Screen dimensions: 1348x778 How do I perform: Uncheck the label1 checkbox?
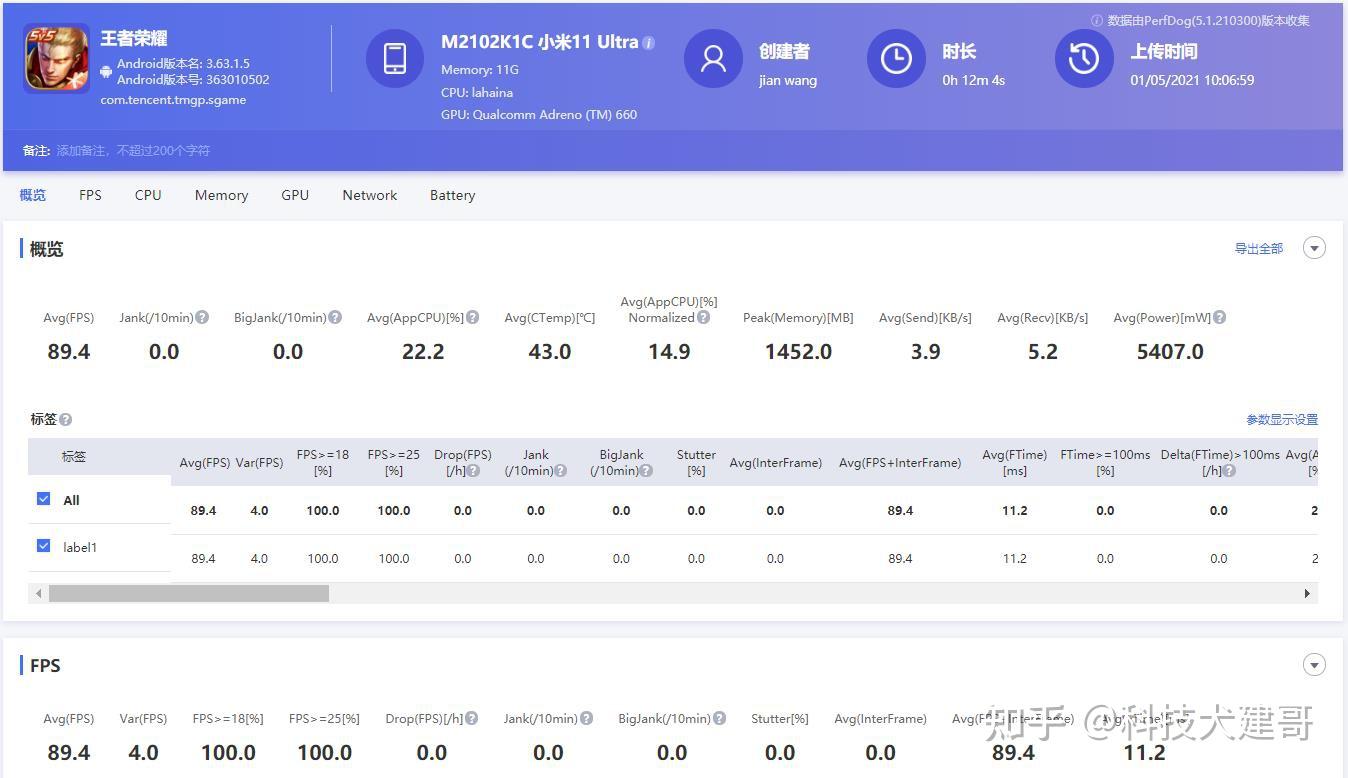tap(43, 546)
